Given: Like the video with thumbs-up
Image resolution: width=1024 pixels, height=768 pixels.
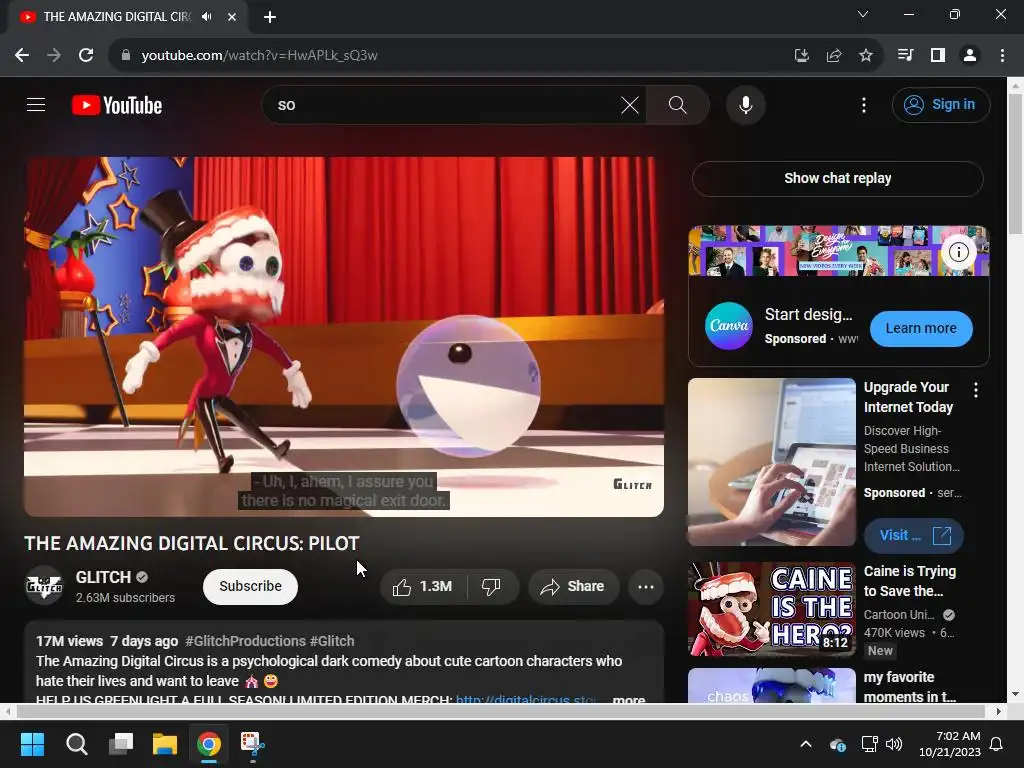Looking at the screenshot, I should 423,586.
